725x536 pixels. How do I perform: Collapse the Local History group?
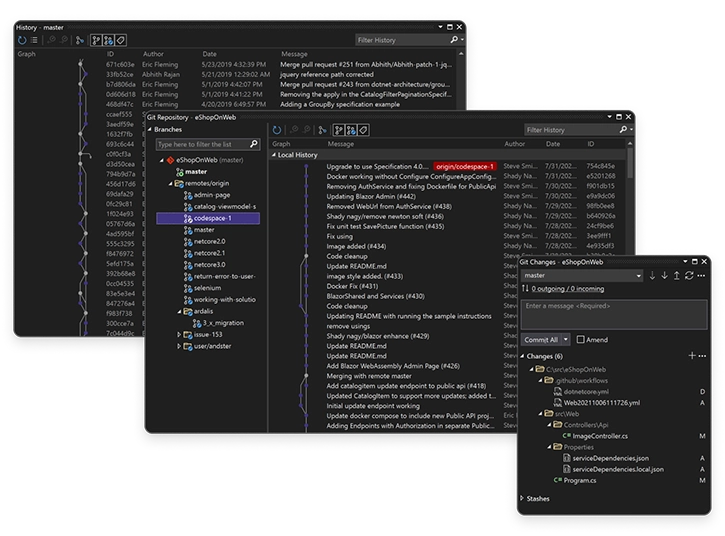(x=274, y=155)
